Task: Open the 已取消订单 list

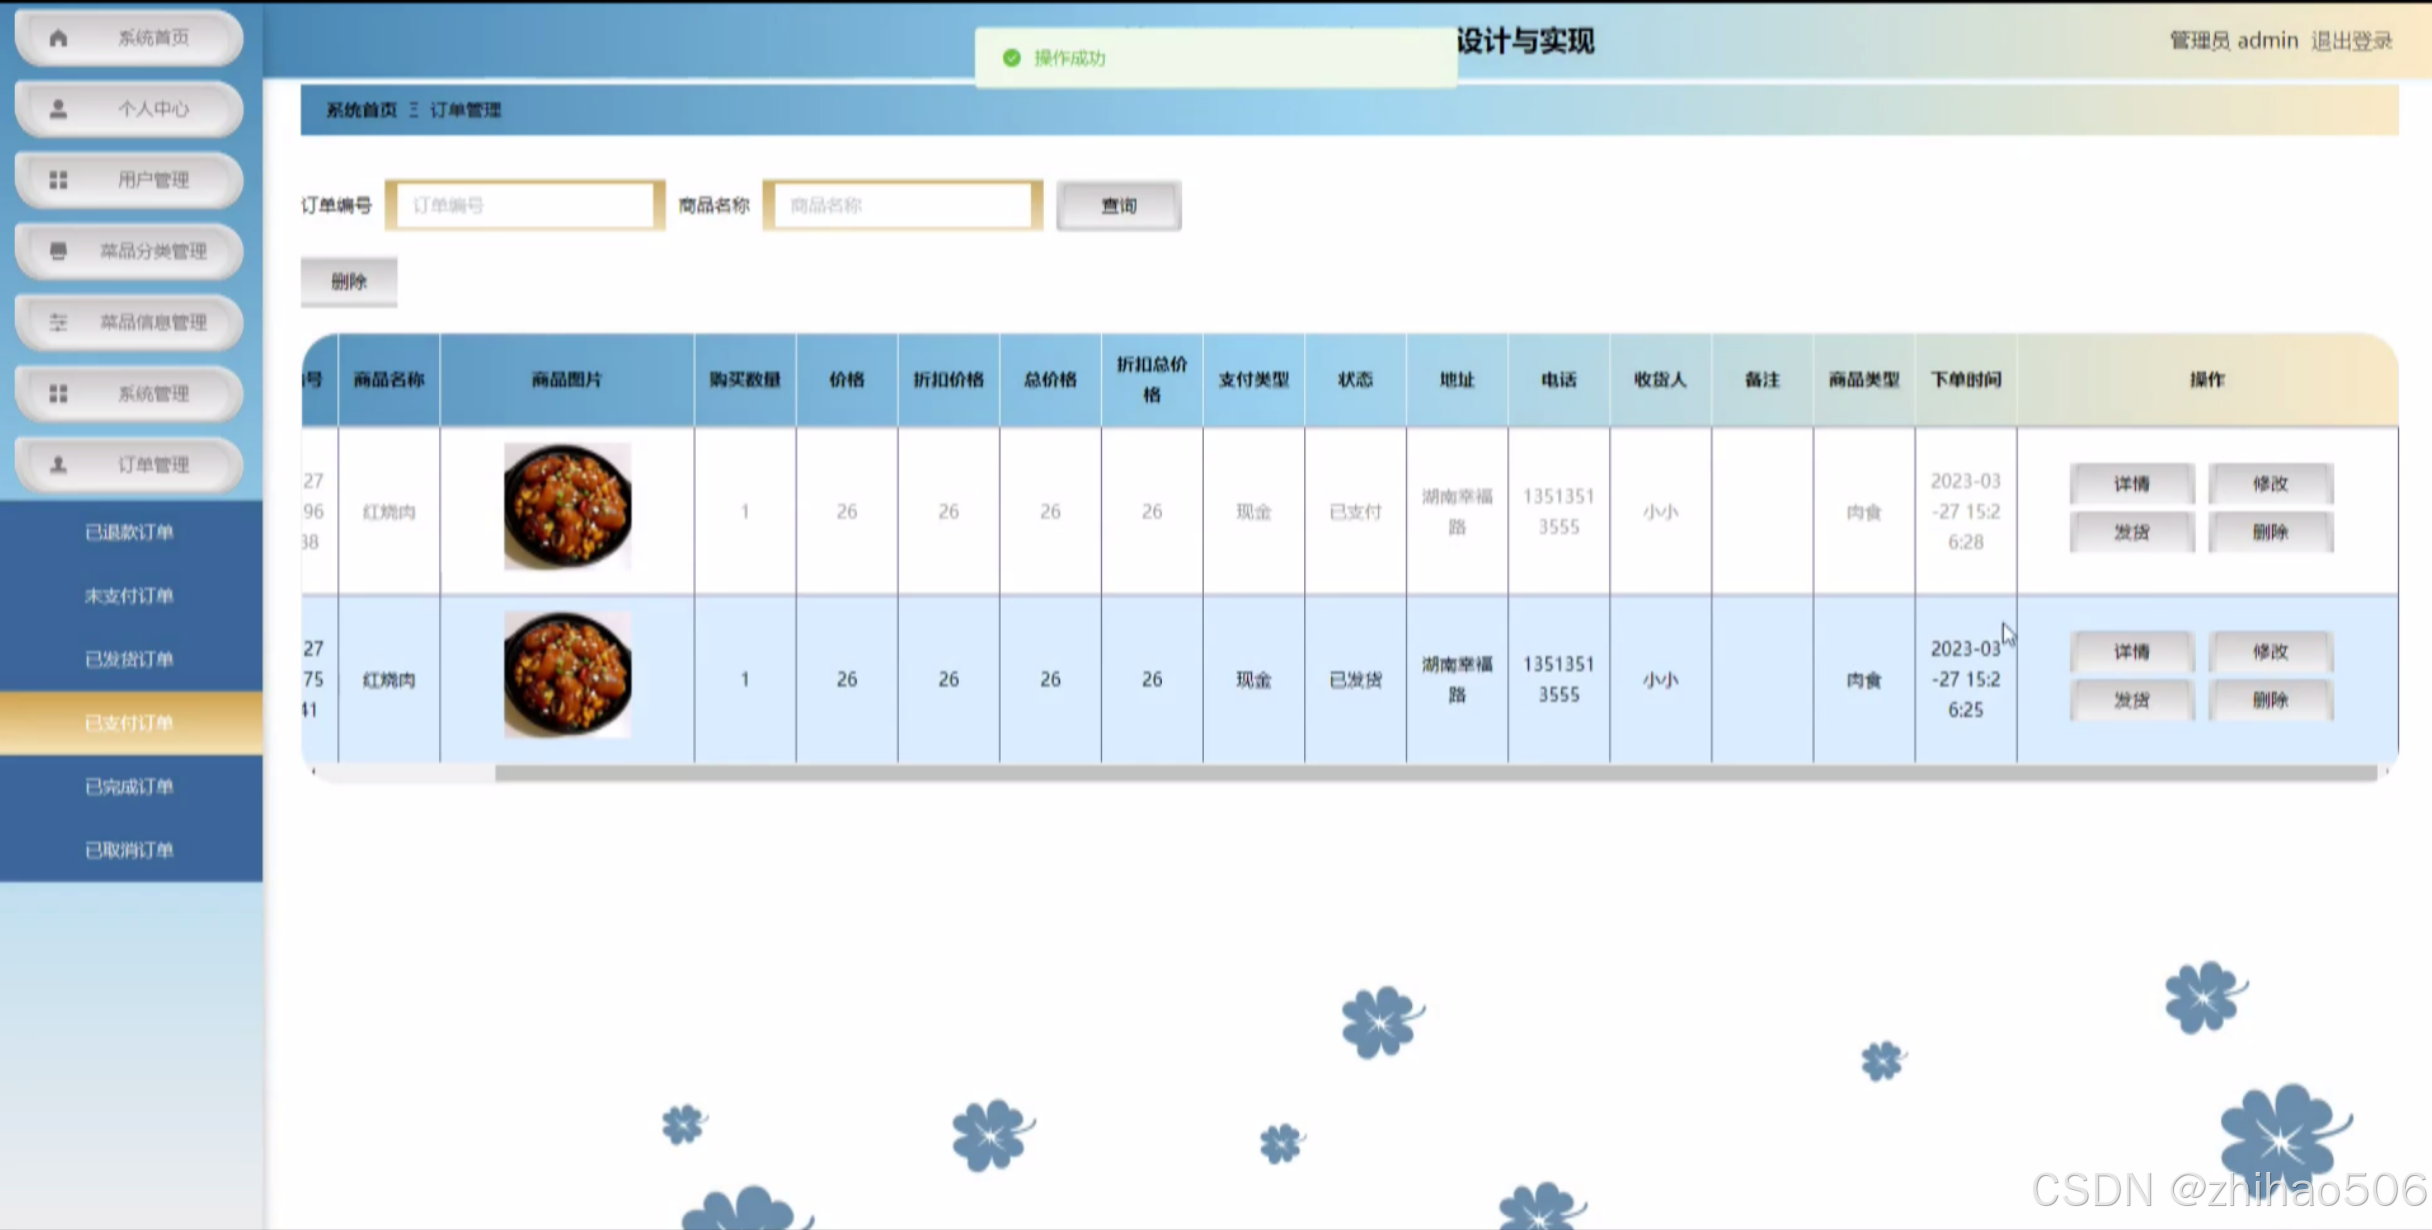Action: (130, 850)
